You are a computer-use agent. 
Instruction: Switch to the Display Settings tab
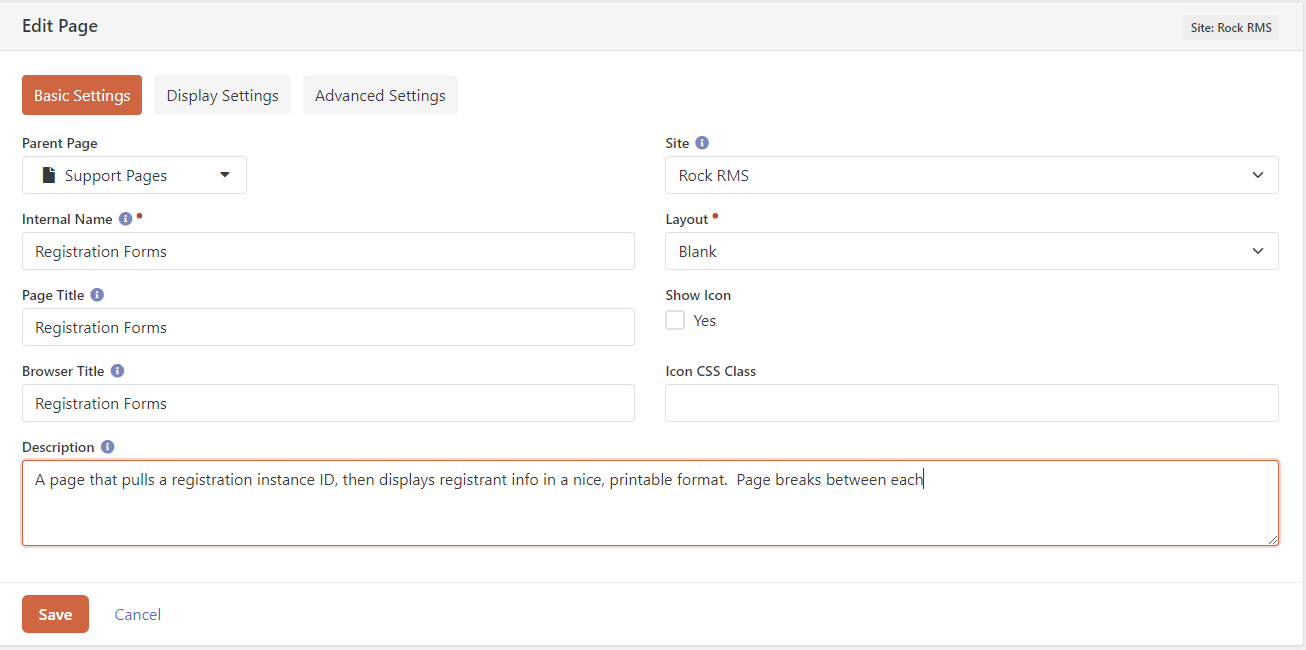tap(222, 95)
